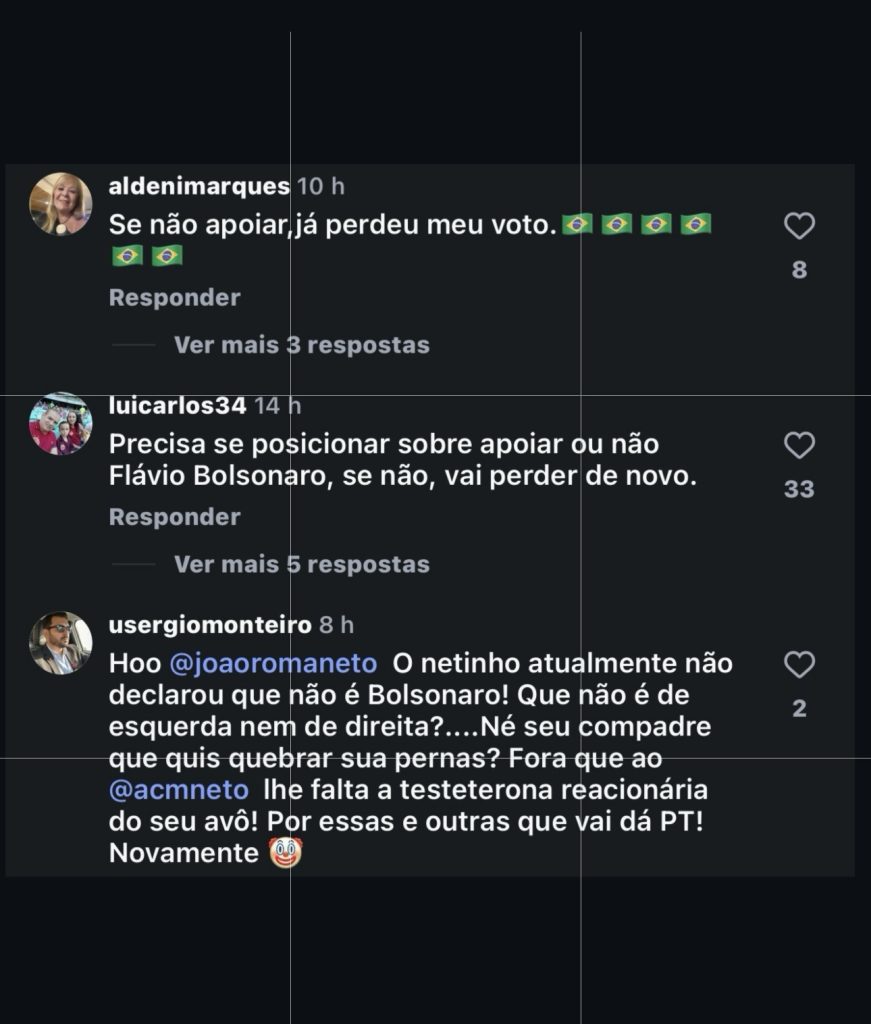
Task: View the 2 likes count
Action: point(799,709)
